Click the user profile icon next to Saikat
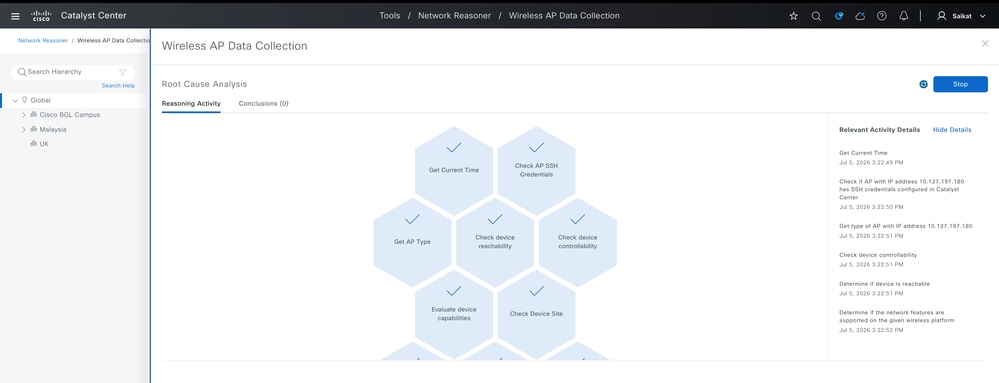Image resolution: width=999 pixels, height=383 pixels. coord(942,16)
